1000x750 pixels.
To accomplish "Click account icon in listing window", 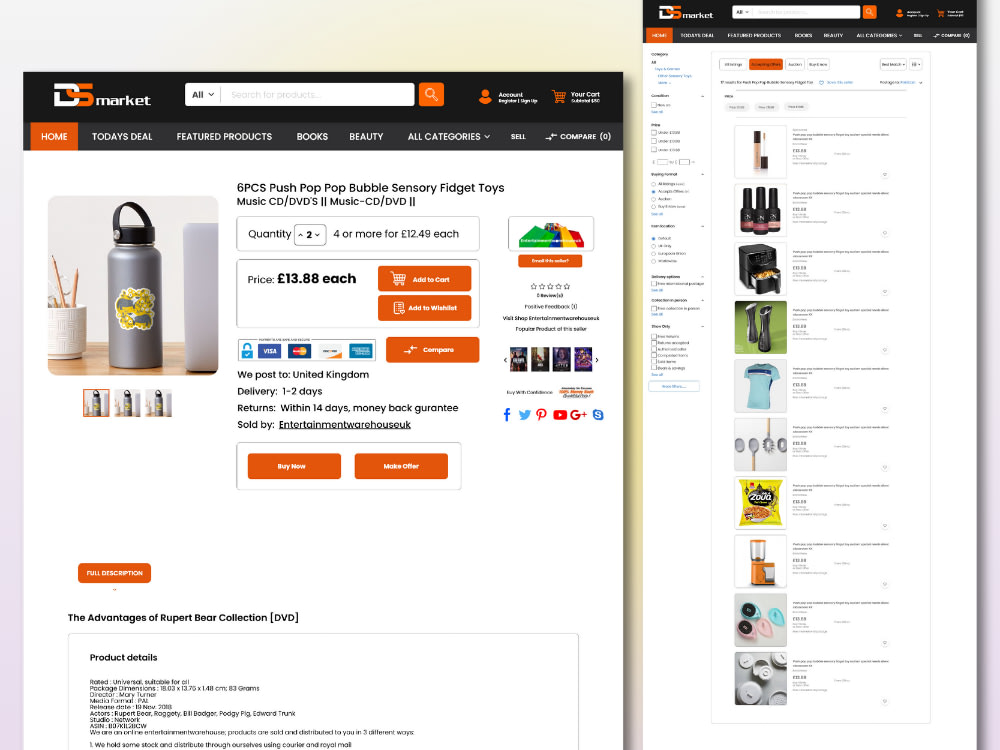I will pos(900,13).
